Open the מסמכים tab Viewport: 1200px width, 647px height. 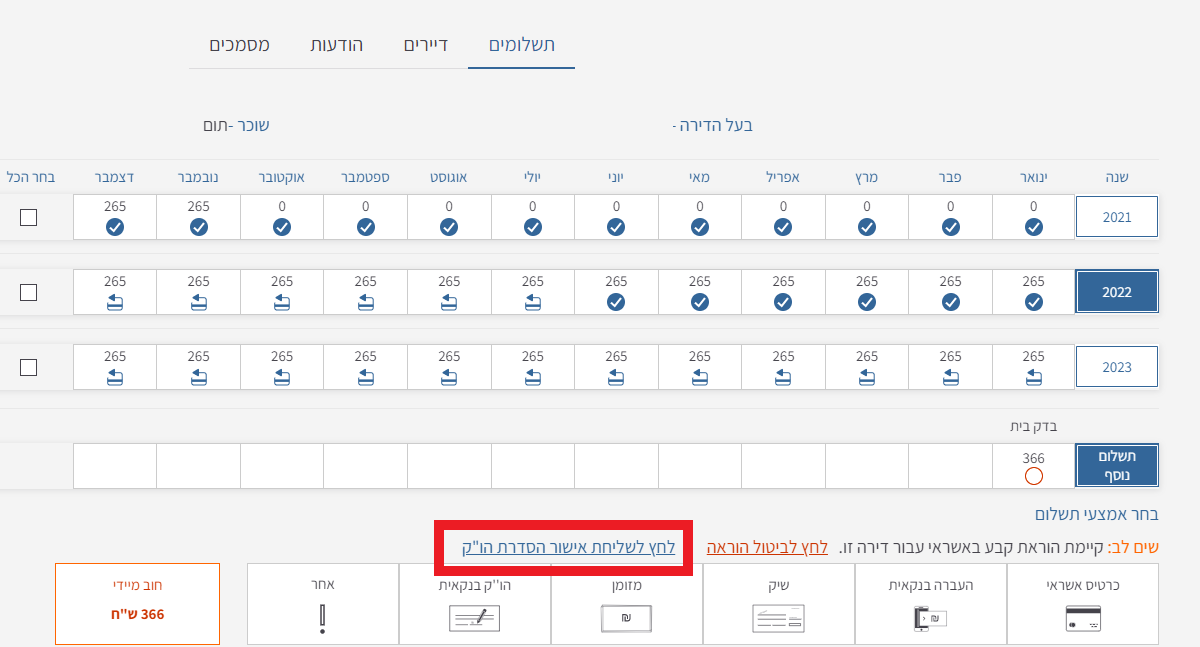point(239,45)
